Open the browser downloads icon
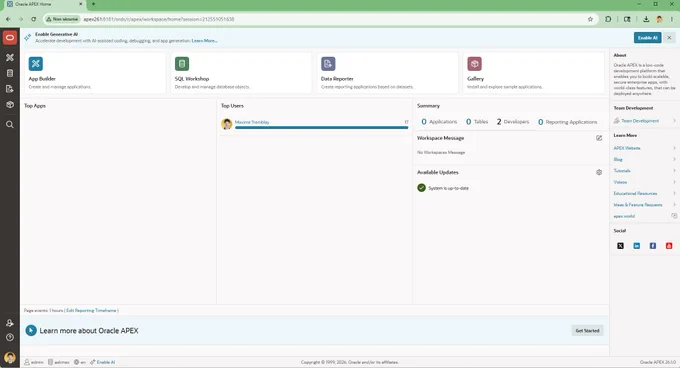The height and width of the screenshot is (368, 680). click(x=646, y=19)
